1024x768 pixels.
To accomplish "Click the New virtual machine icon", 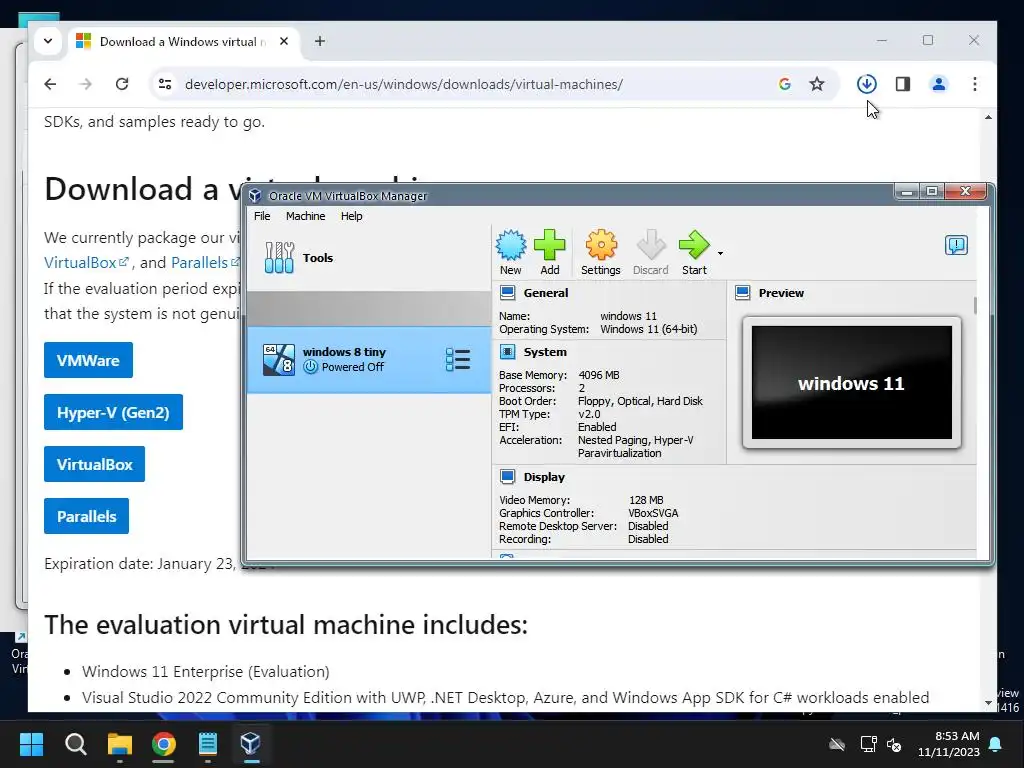I will coord(511,252).
